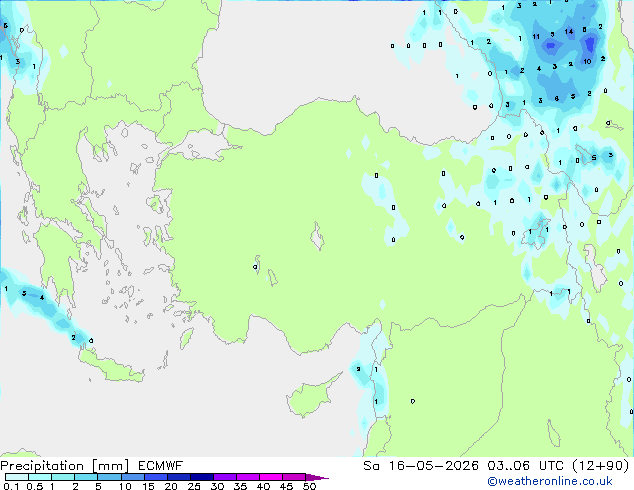
Task: Pick the dark navy 25 to 30 swatch
Action: (x=202, y=477)
